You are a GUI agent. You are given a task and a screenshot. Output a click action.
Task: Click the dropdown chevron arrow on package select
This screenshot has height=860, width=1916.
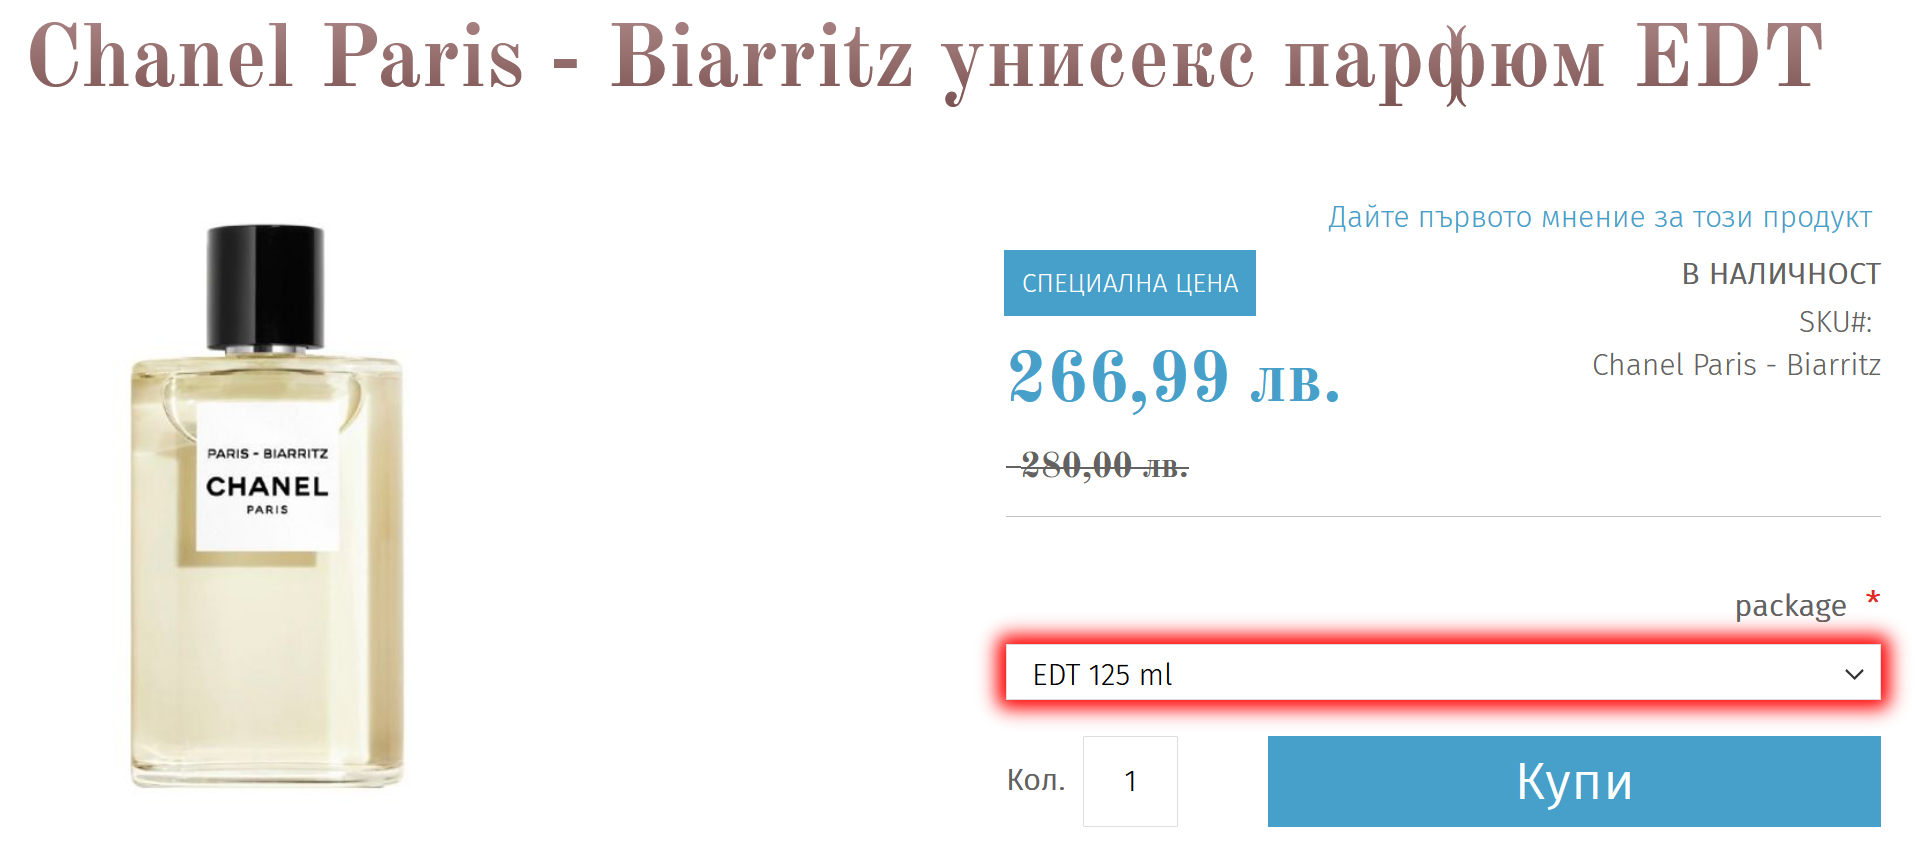pos(1853,674)
